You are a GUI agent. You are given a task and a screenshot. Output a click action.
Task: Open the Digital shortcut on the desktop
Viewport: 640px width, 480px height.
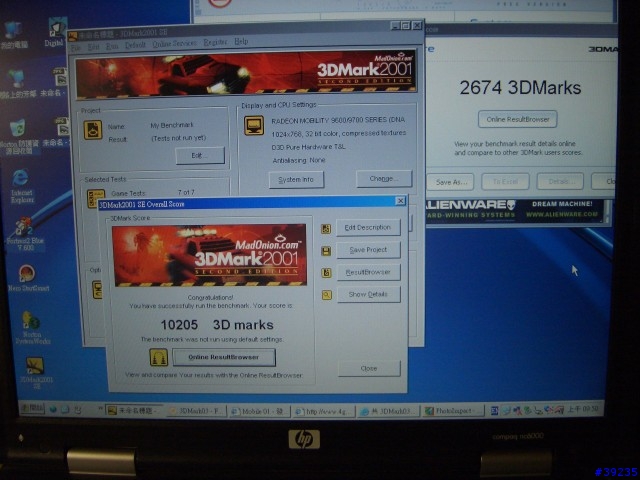55,31
